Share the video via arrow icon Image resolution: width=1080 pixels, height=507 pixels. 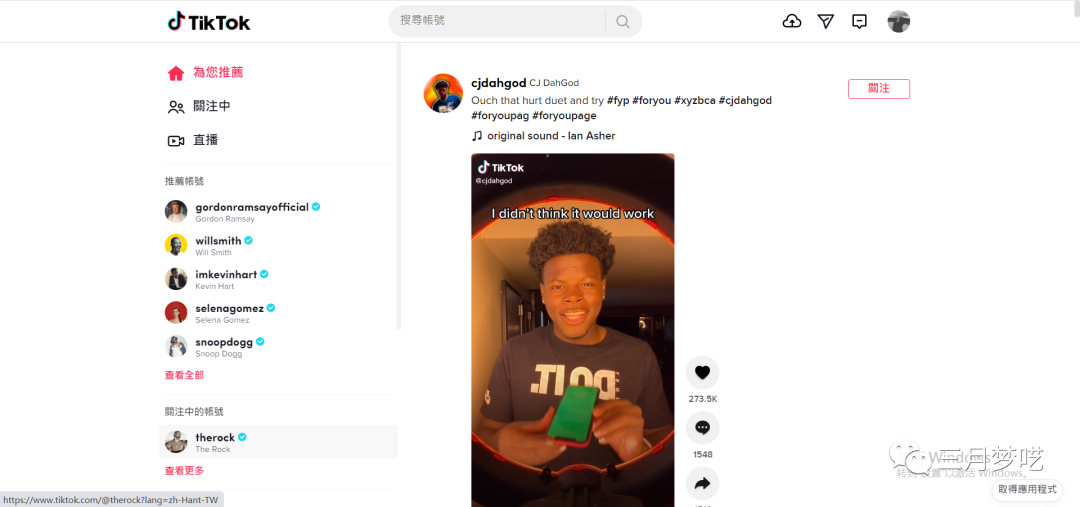click(x=703, y=484)
